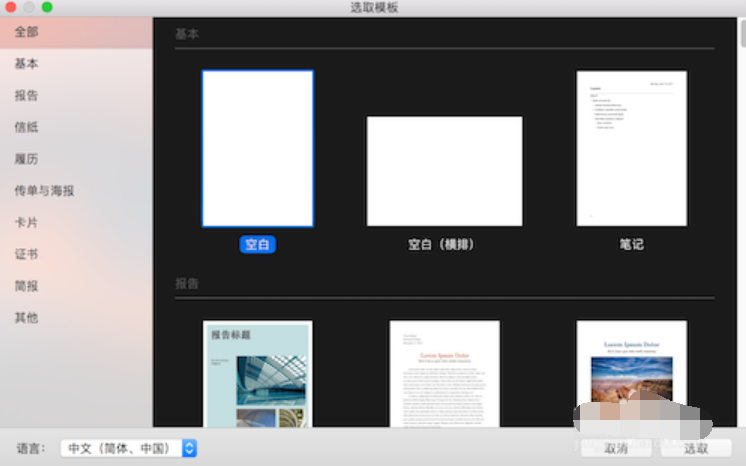Show 信纸 templates in sidebar
The image size is (746, 466).
point(27,127)
